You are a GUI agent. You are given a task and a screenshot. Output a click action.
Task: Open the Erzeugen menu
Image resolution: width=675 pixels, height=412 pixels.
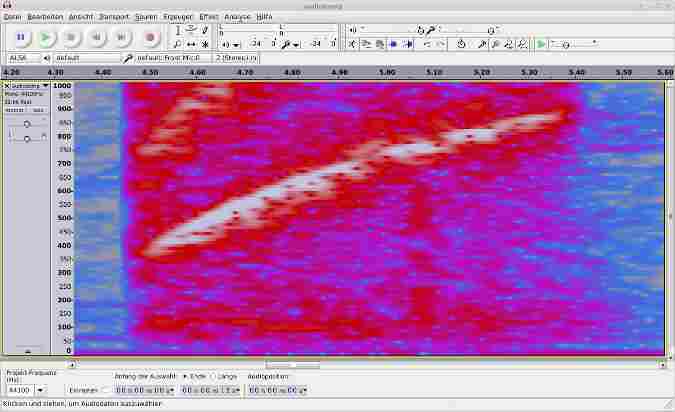coord(178,17)
